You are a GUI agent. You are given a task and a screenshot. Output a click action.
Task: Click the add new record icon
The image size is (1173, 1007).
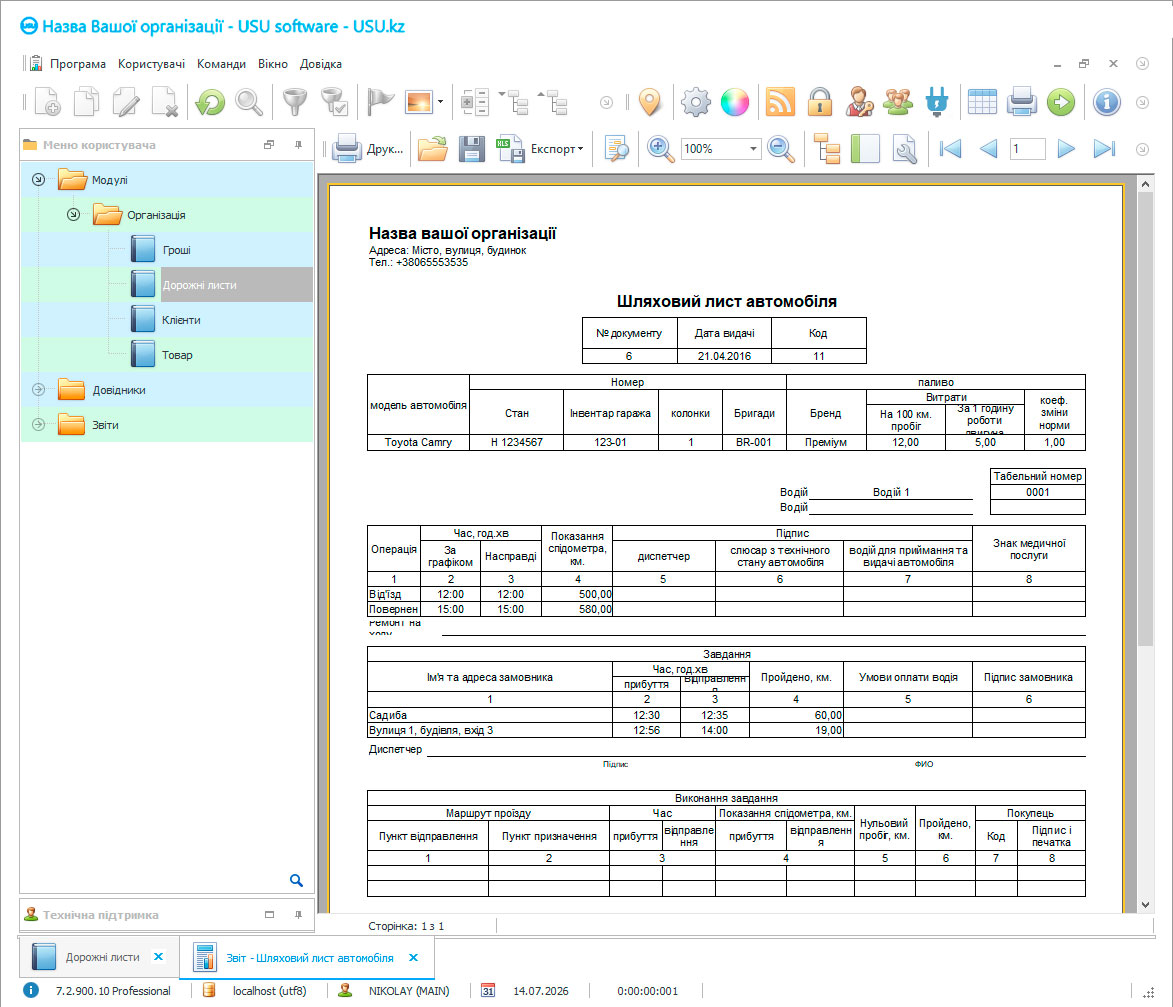point(48,102)
